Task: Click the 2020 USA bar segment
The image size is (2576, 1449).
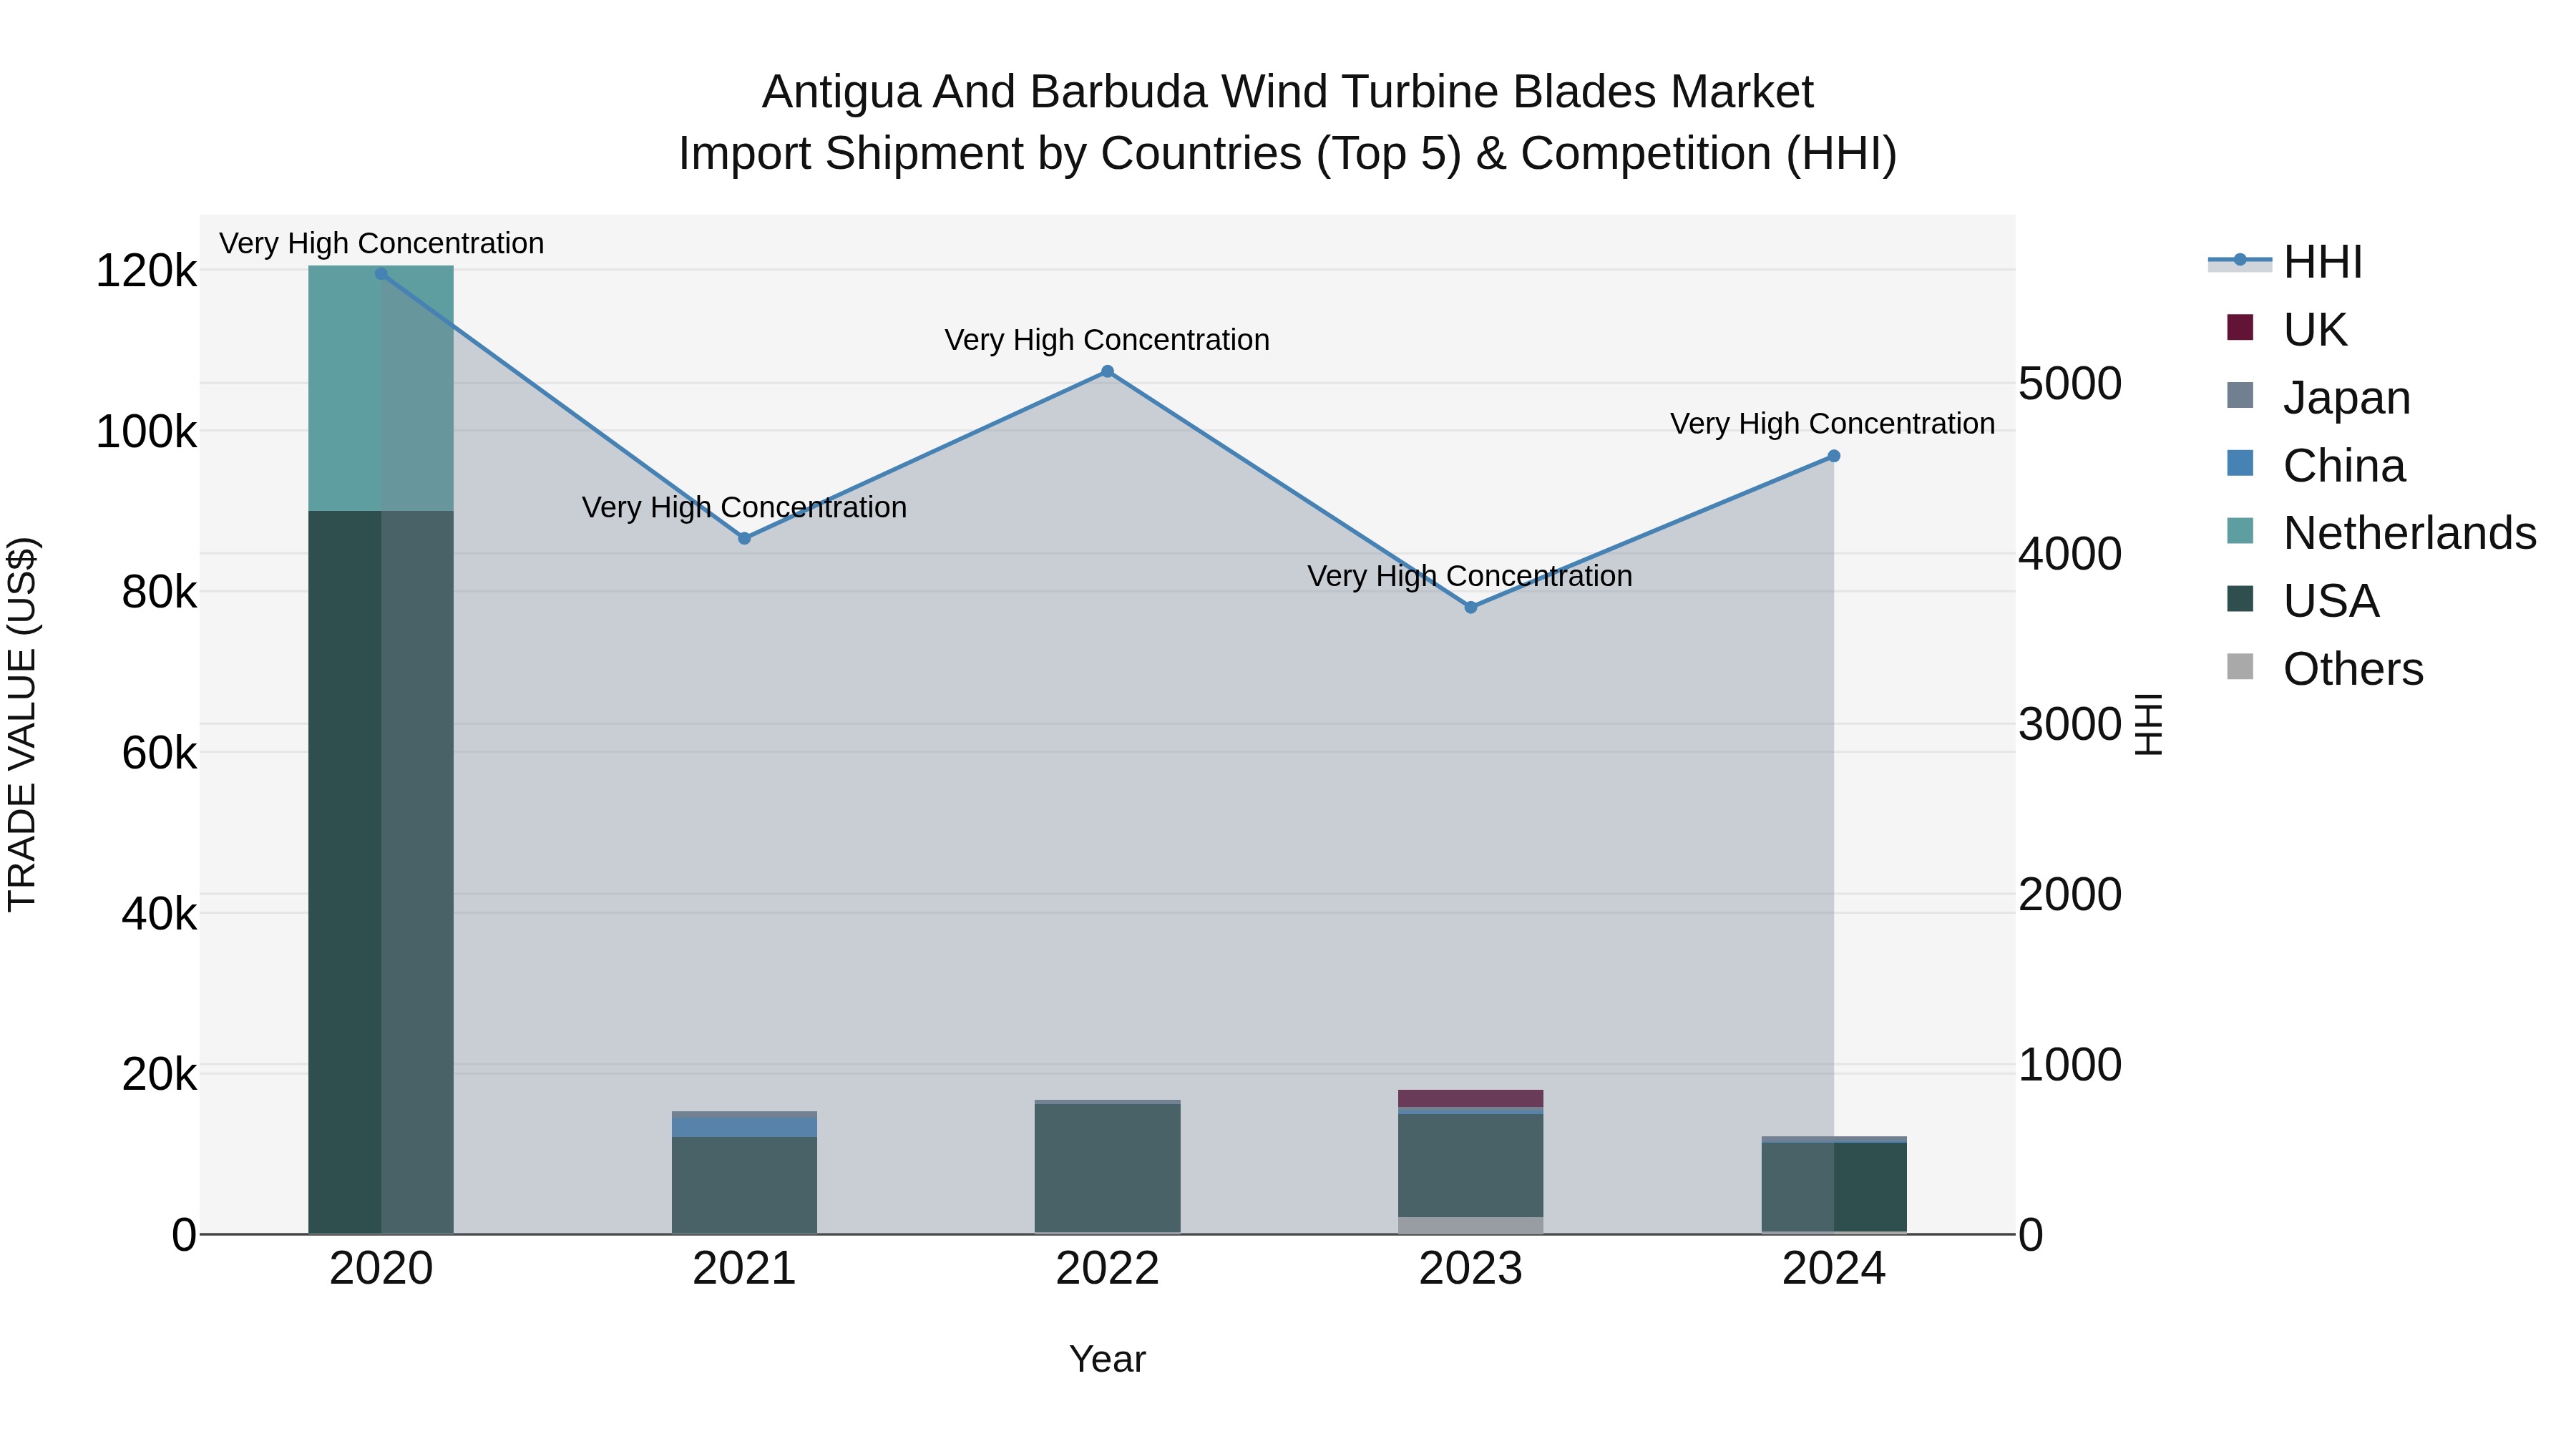Action: [x=381, y=872]
